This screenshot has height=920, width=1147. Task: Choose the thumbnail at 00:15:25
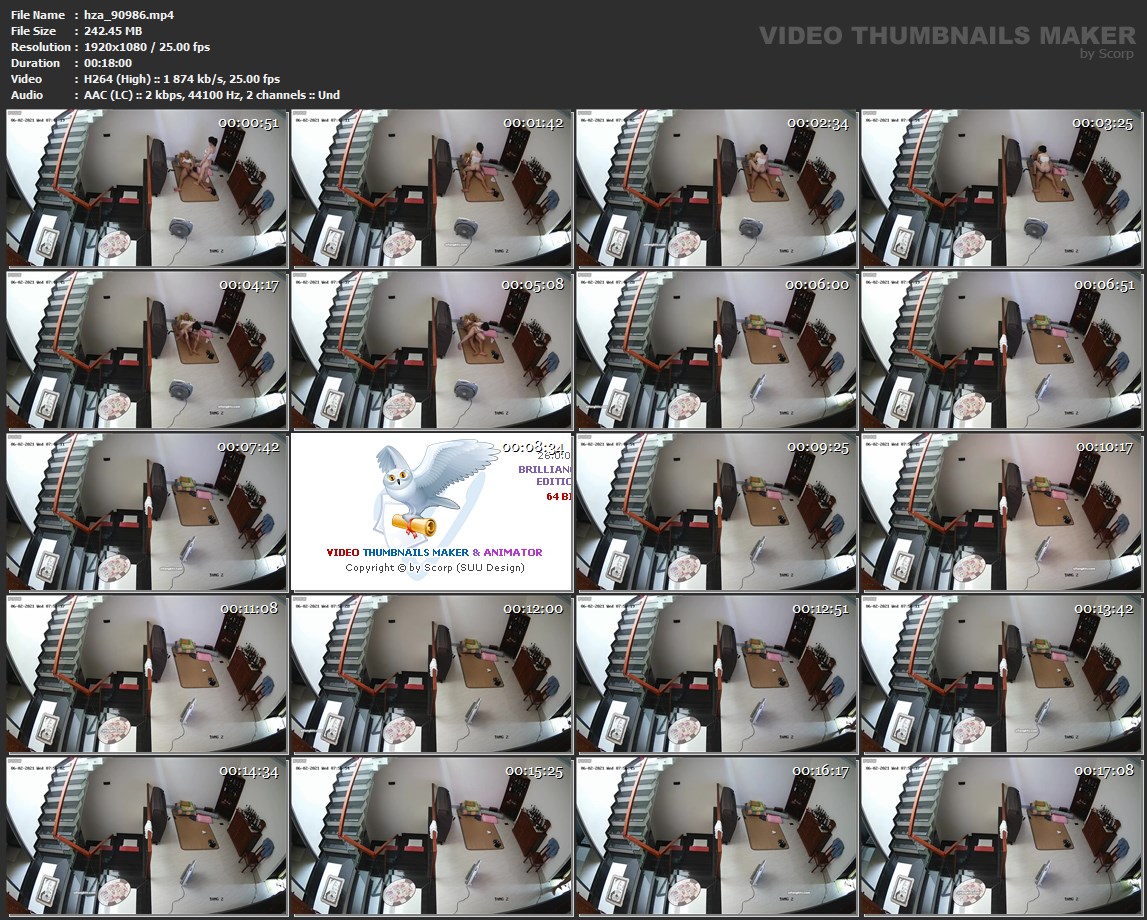pyautogui.click(x=432, y=836)
